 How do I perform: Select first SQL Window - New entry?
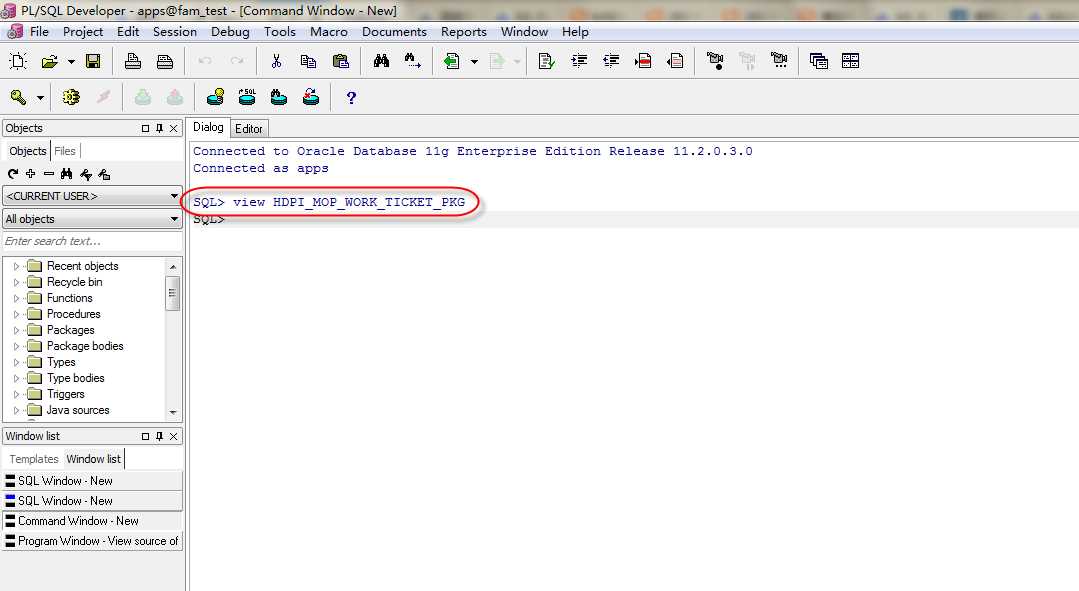tap(93, 481)
